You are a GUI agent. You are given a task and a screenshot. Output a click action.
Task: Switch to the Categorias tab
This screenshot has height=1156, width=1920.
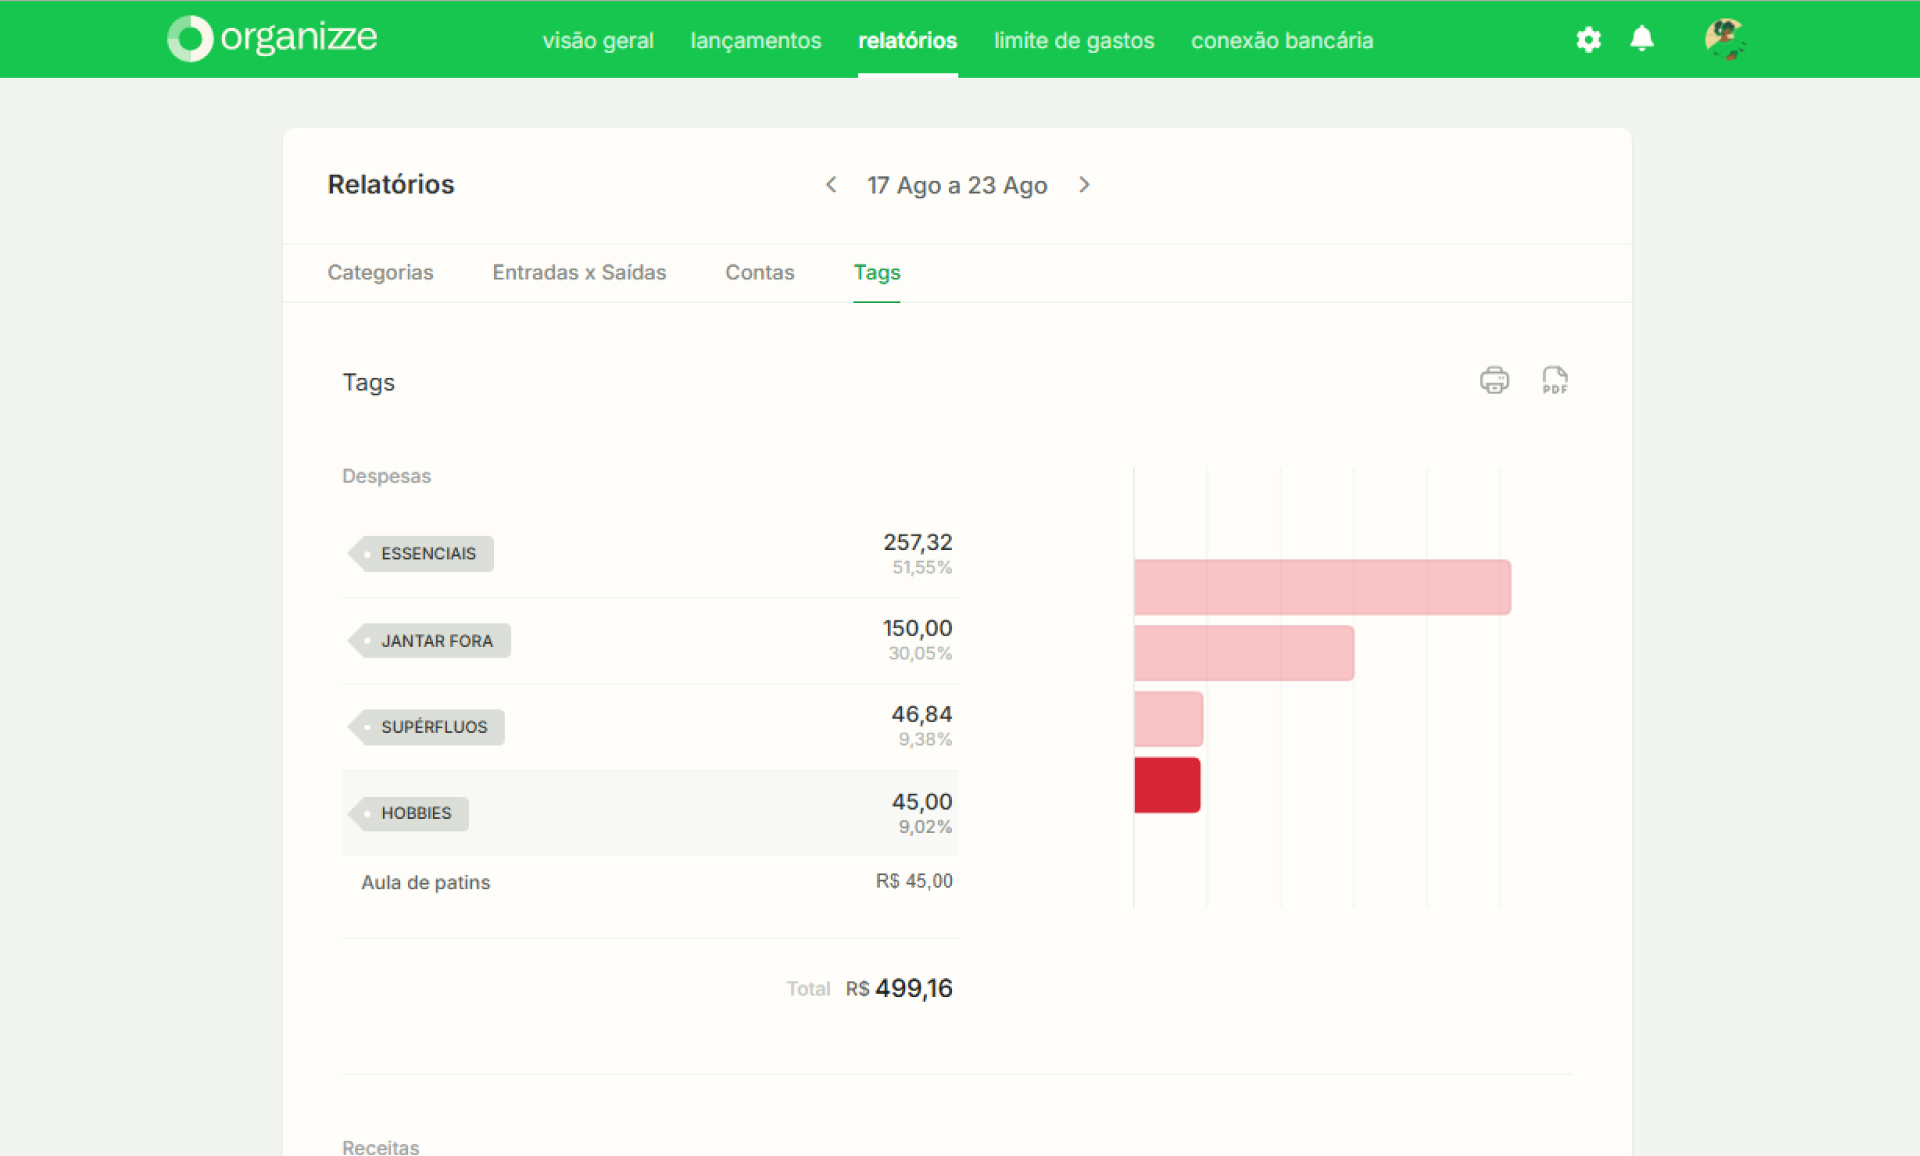coord(380,272)
